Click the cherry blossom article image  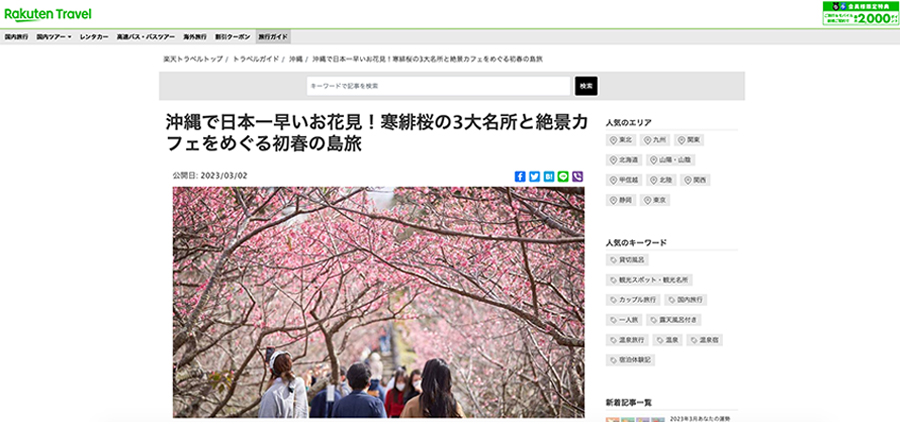click(378, 300)
